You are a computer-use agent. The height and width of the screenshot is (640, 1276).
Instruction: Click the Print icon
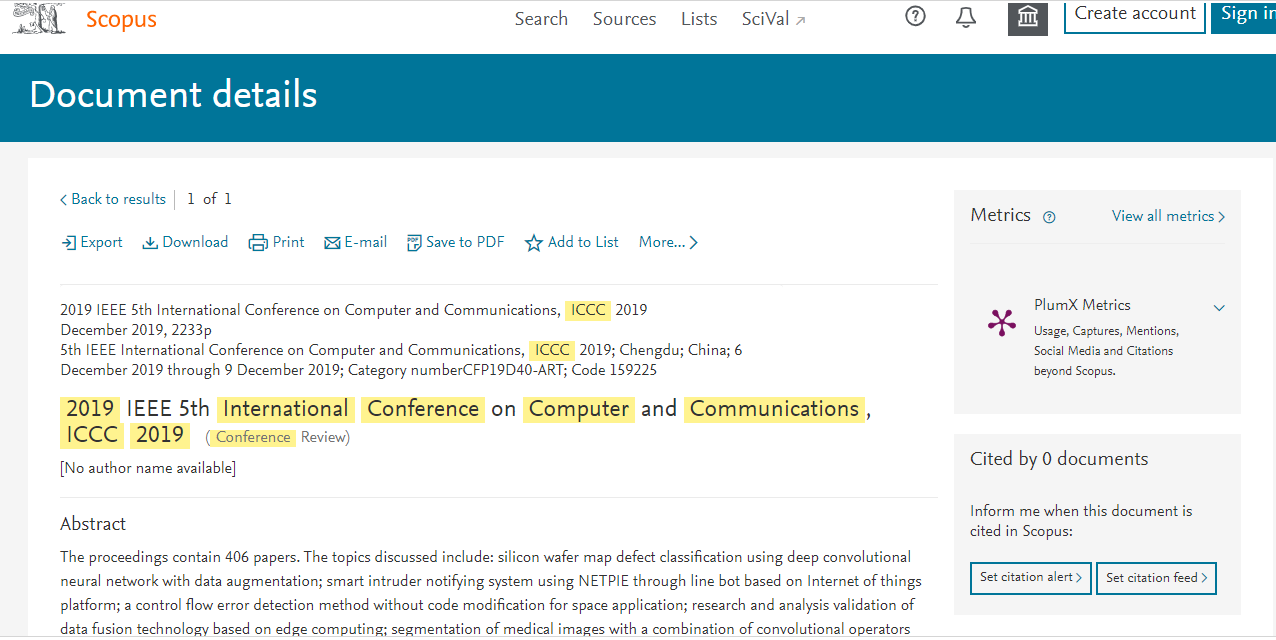(258, 243)
